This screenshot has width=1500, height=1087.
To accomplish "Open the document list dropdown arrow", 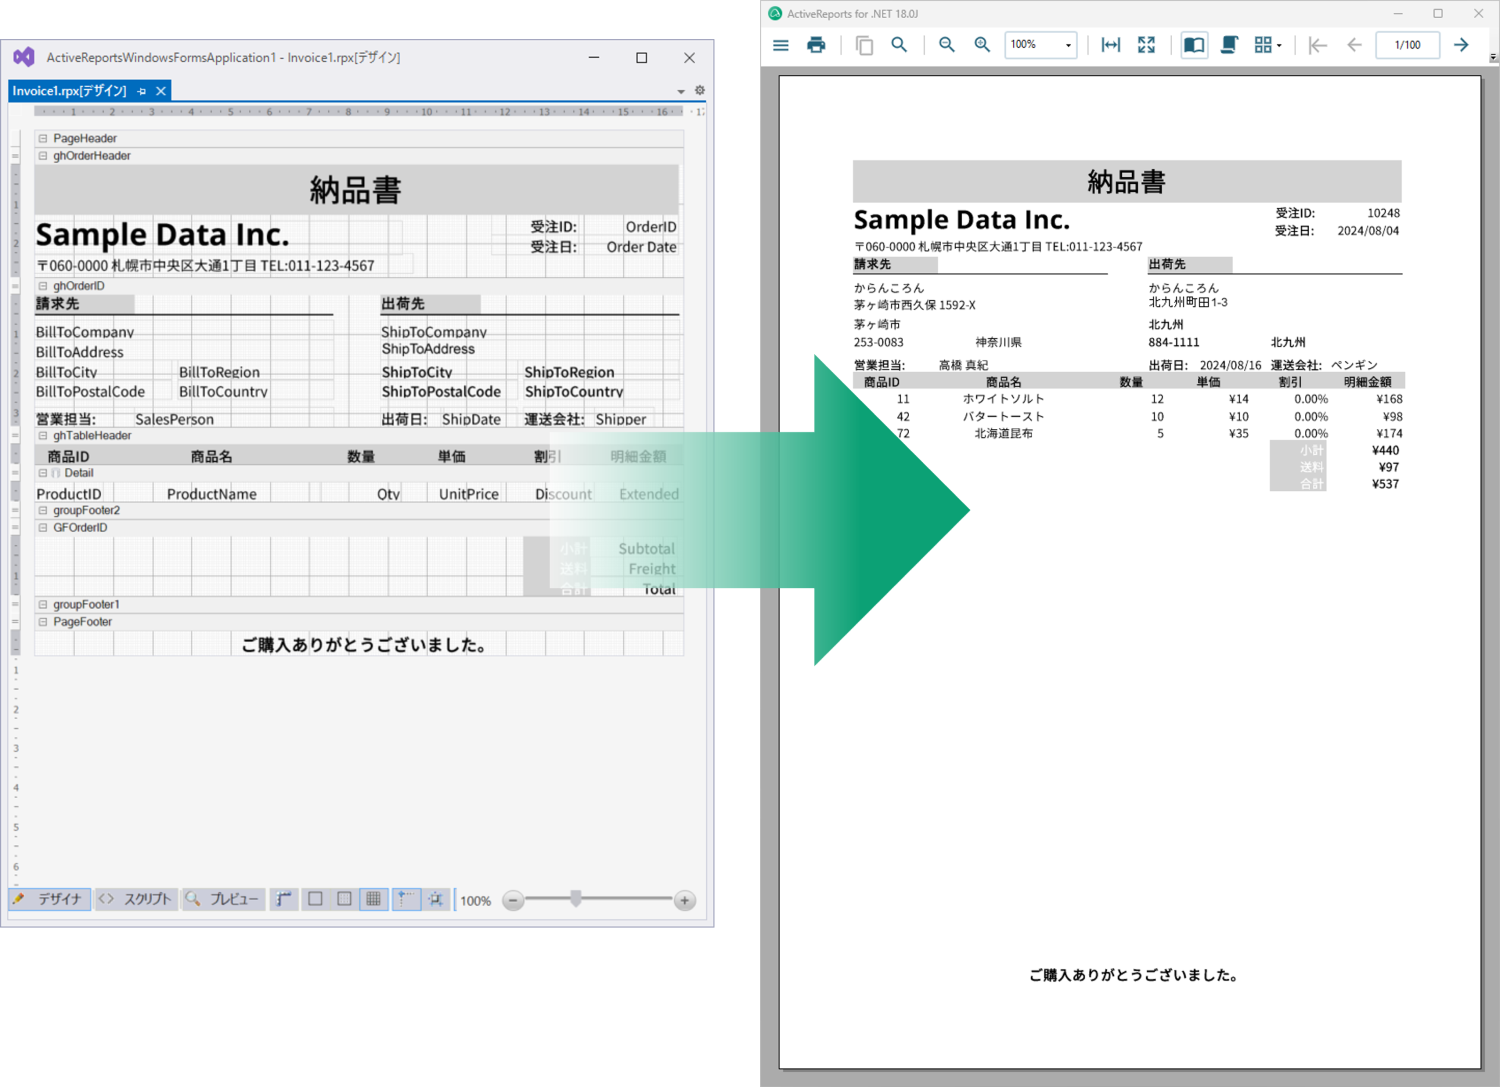I will coord(681,91).
